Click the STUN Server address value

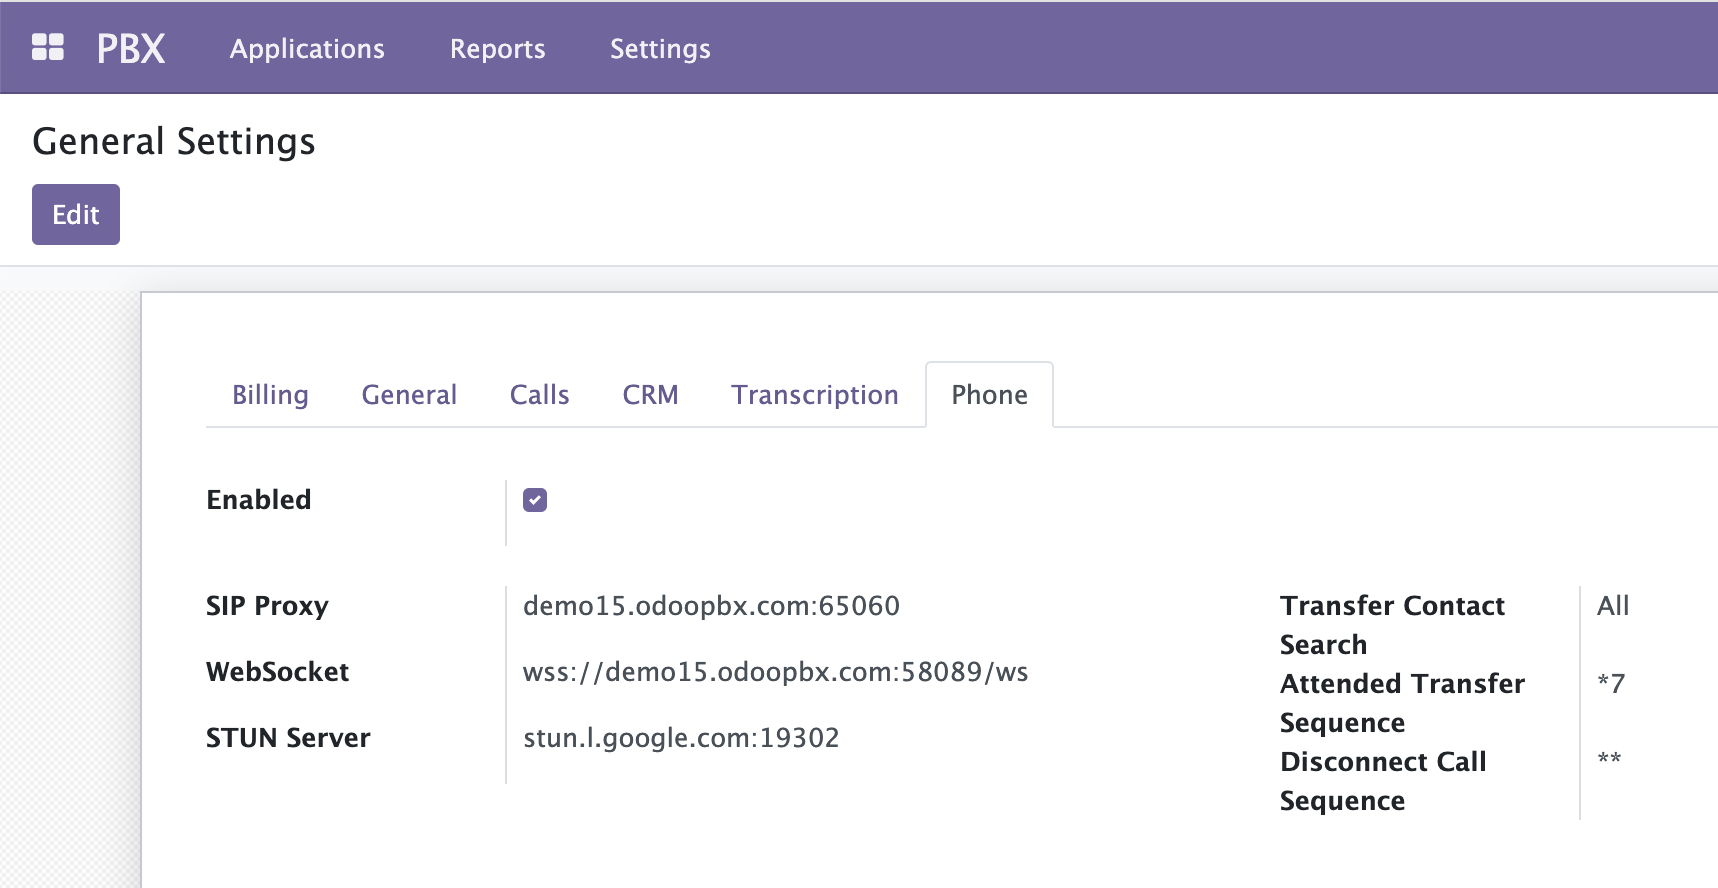pos(681,738)
